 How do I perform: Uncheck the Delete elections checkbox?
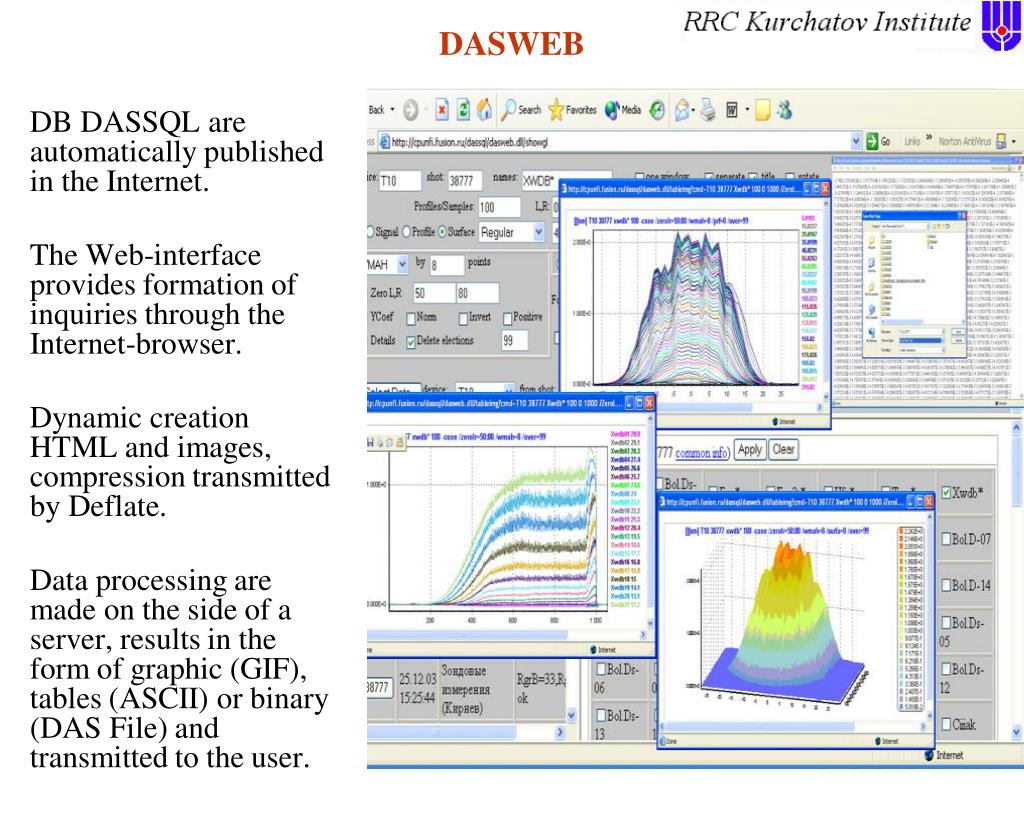tap(411, 342)
